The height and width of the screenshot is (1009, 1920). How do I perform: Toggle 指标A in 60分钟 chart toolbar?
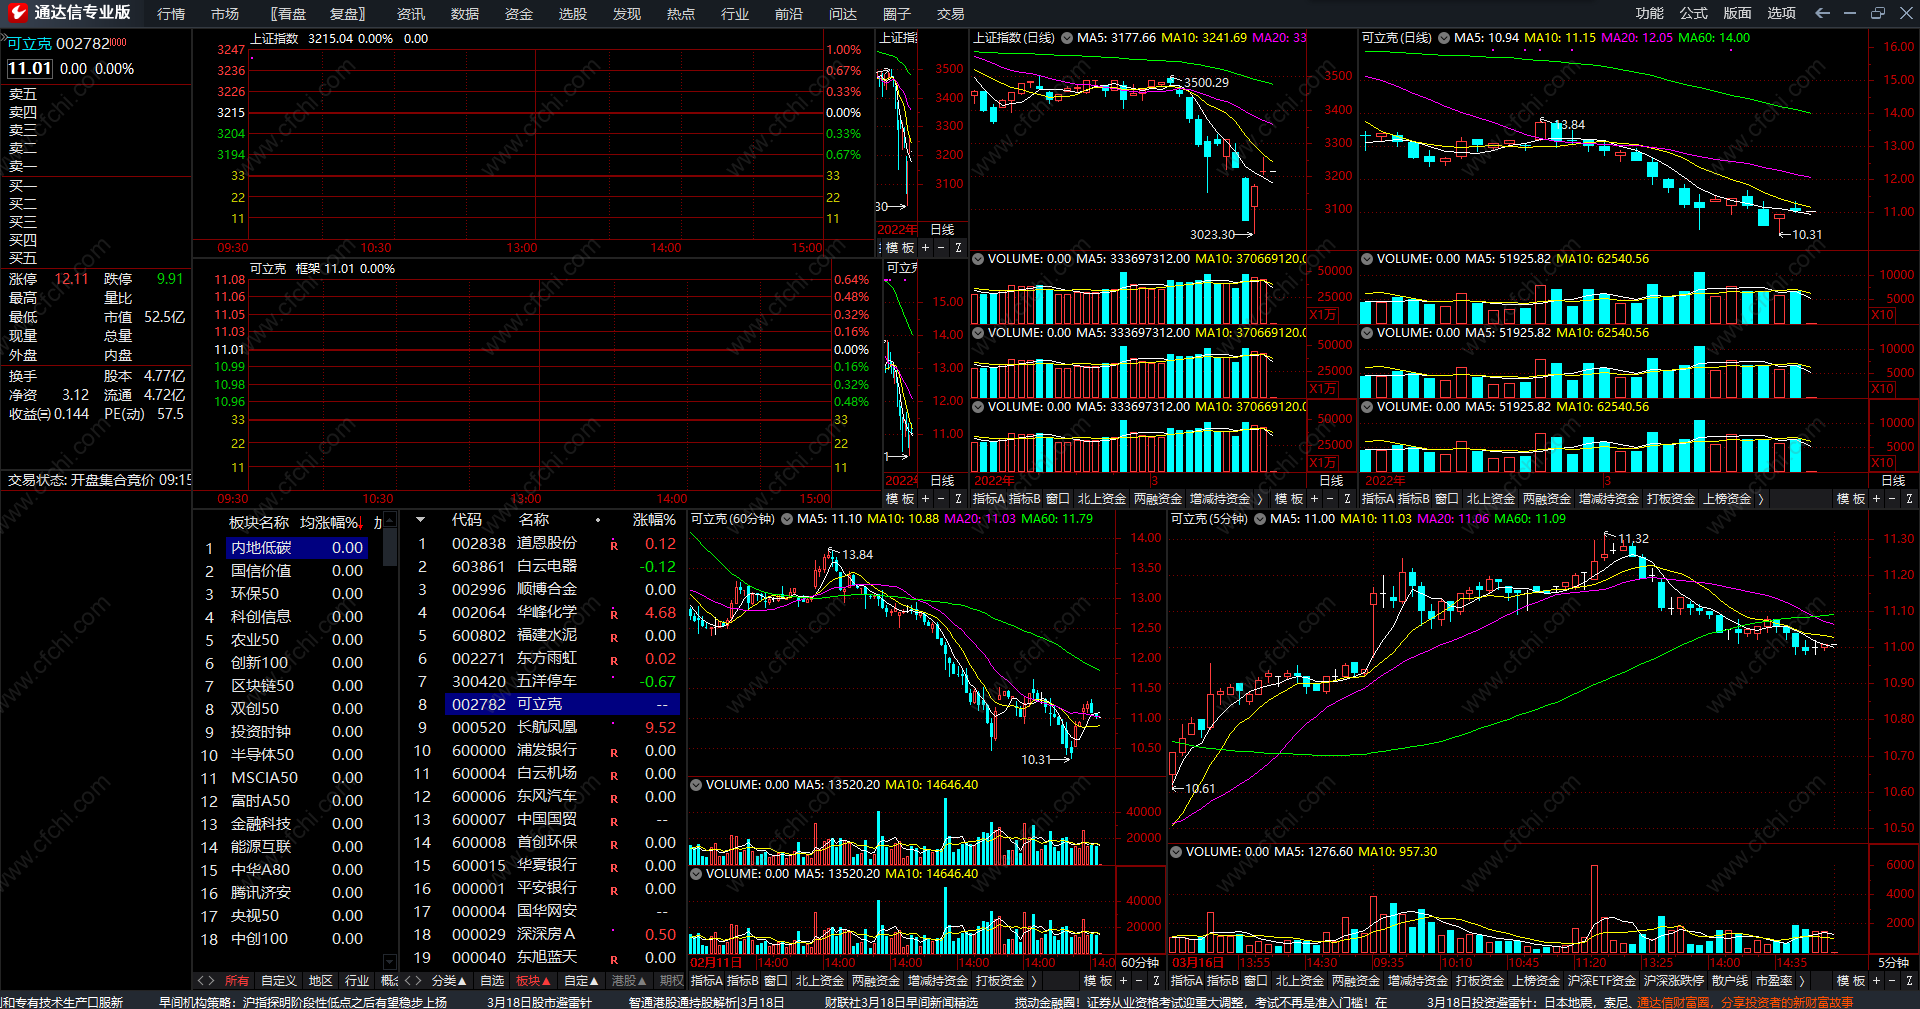(707, 981)
